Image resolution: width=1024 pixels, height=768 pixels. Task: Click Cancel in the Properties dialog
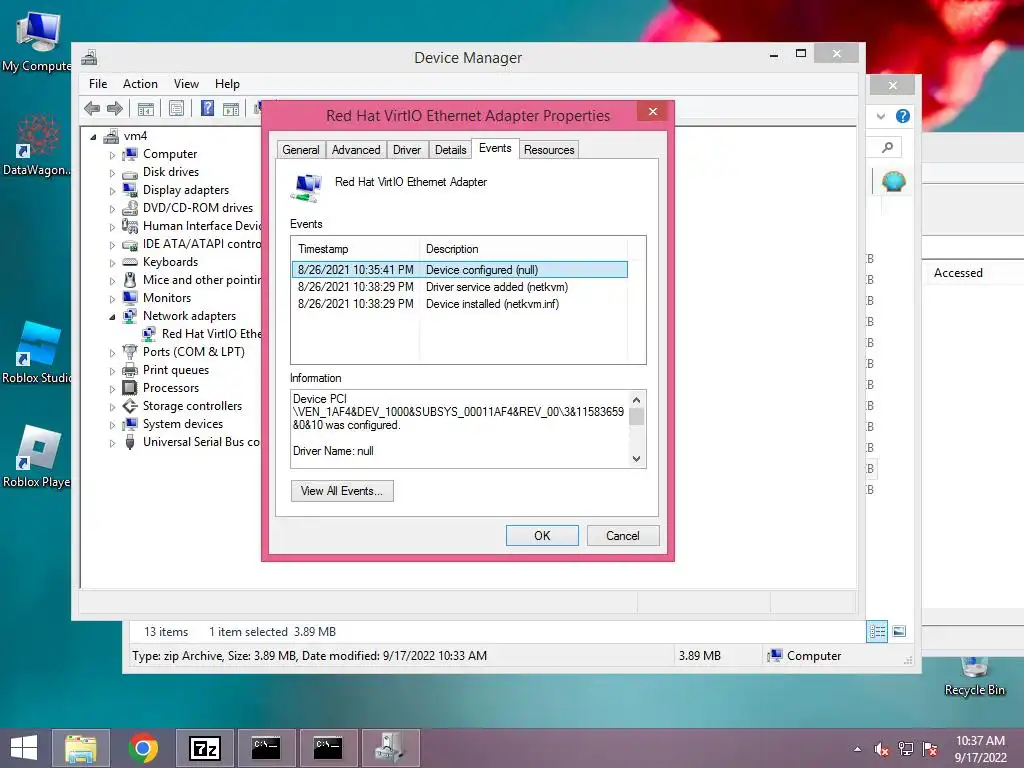click(623, 536)
